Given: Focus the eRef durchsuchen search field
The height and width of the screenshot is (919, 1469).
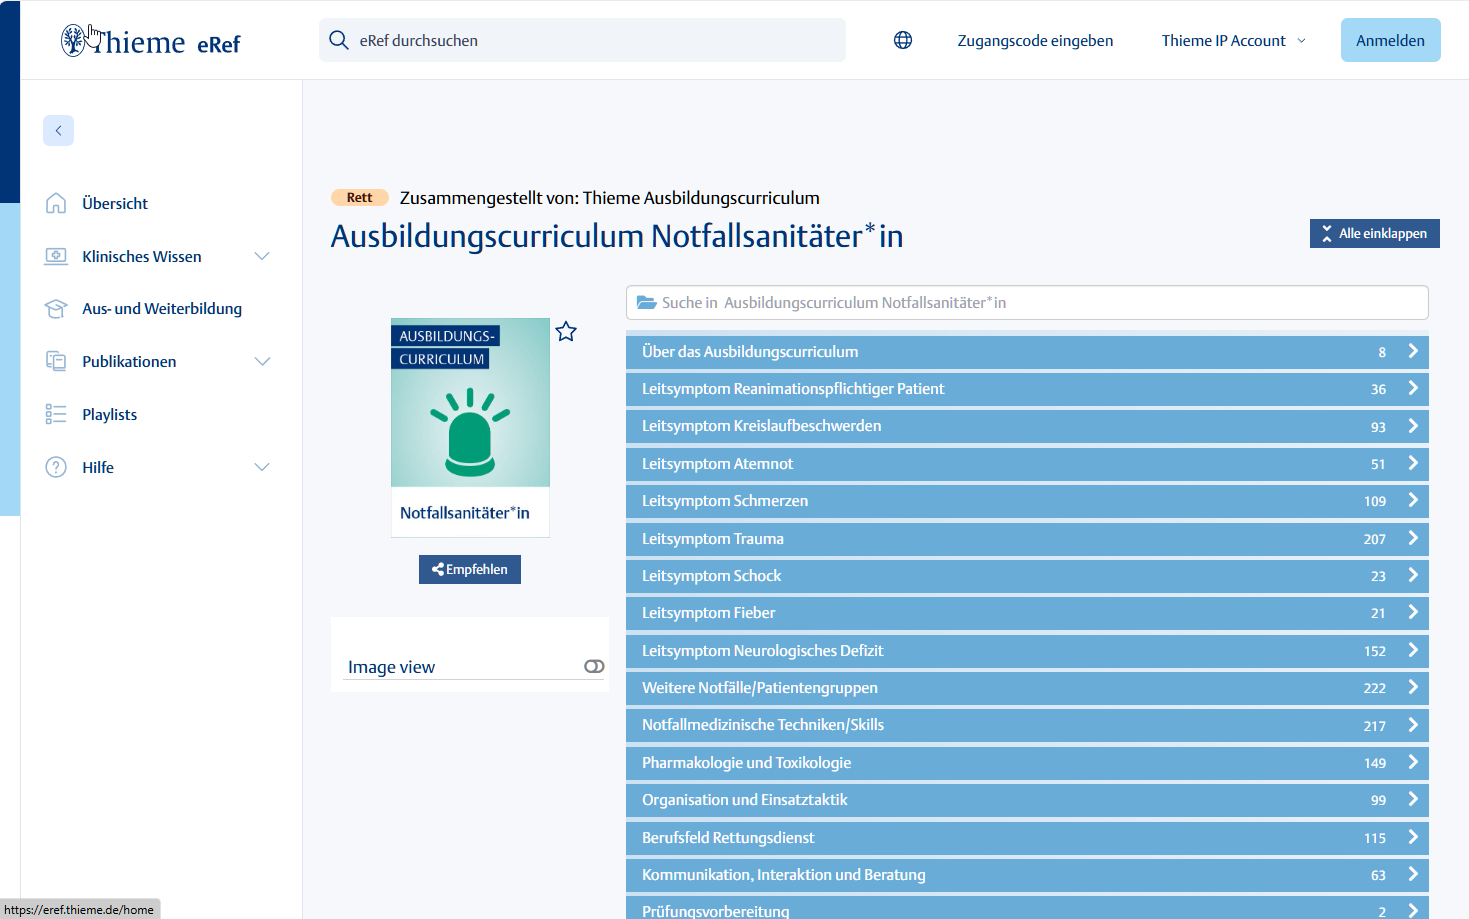Looking at the screenshot, I should click(582, 40).
